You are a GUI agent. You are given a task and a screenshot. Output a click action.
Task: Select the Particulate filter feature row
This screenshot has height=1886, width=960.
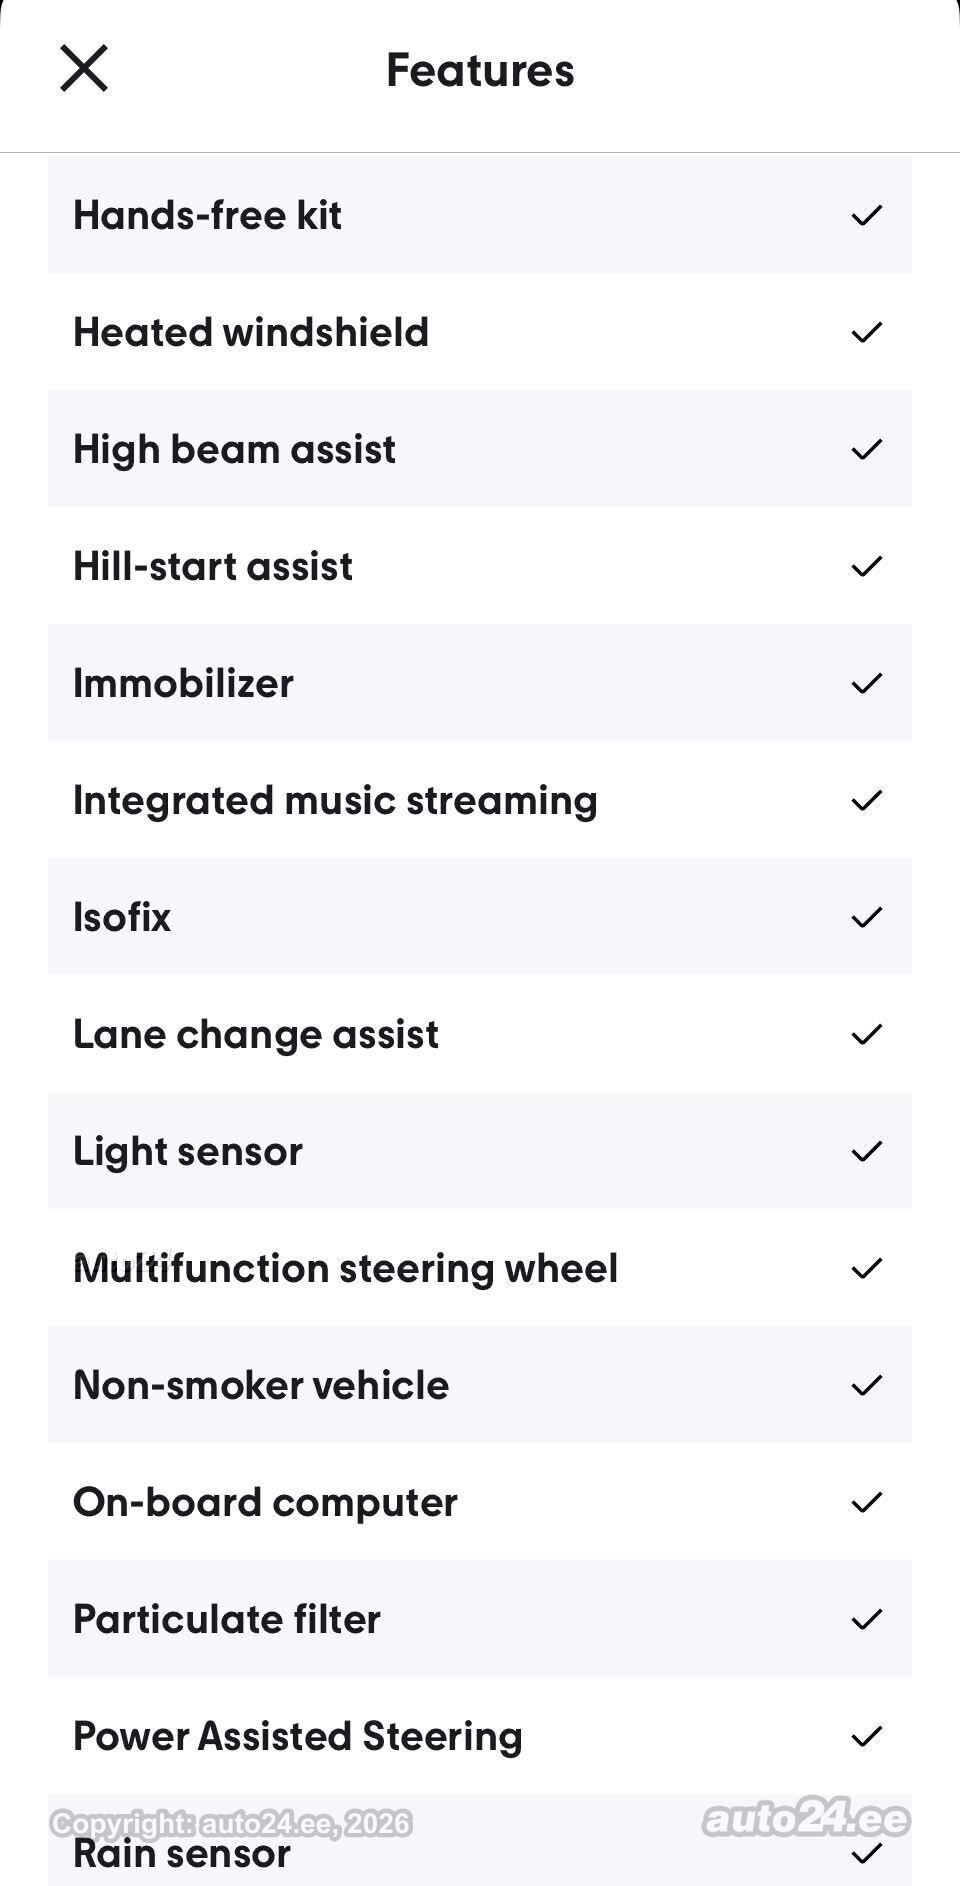point(480,1619)
